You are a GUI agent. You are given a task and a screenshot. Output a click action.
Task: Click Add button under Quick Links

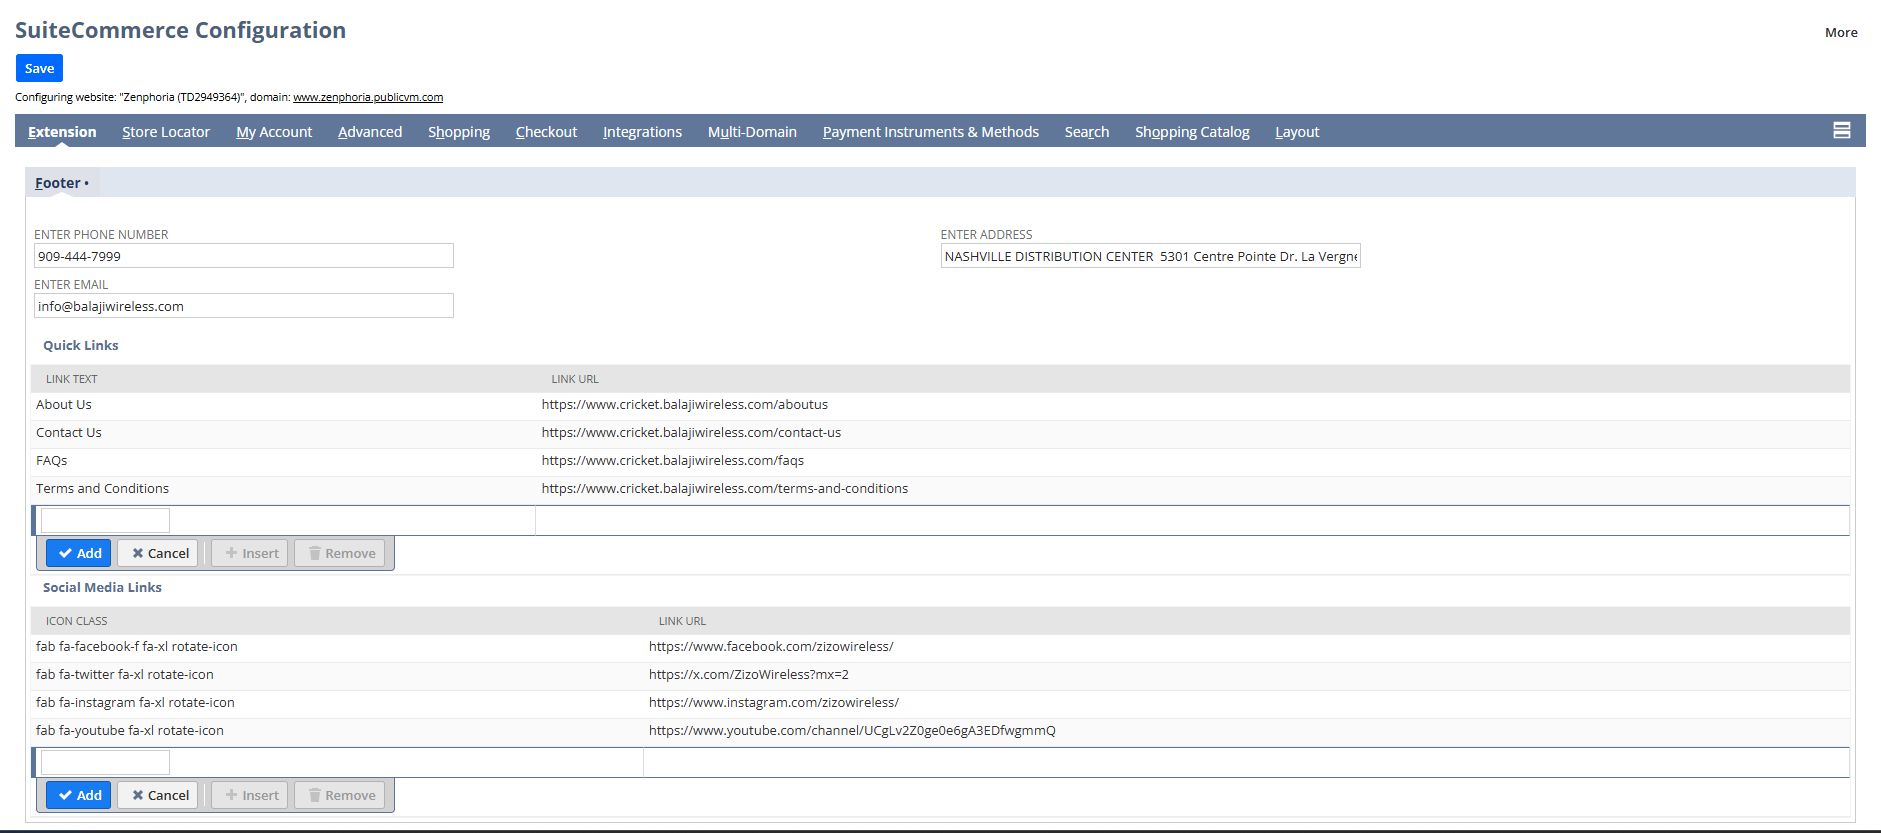point(79,553)
